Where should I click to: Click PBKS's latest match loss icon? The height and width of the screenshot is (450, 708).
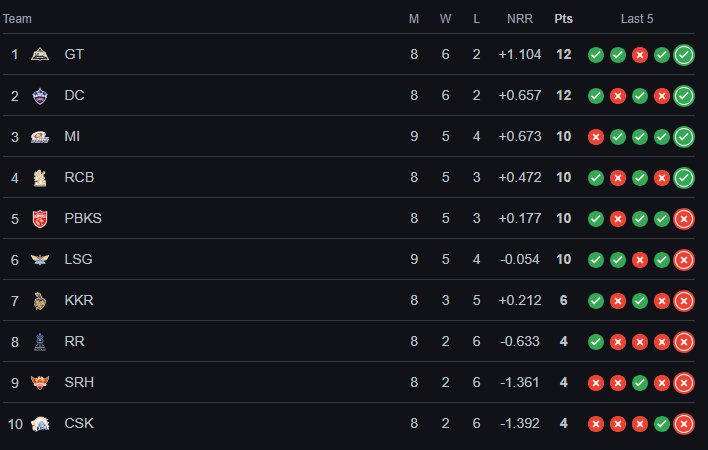(684, 219)
